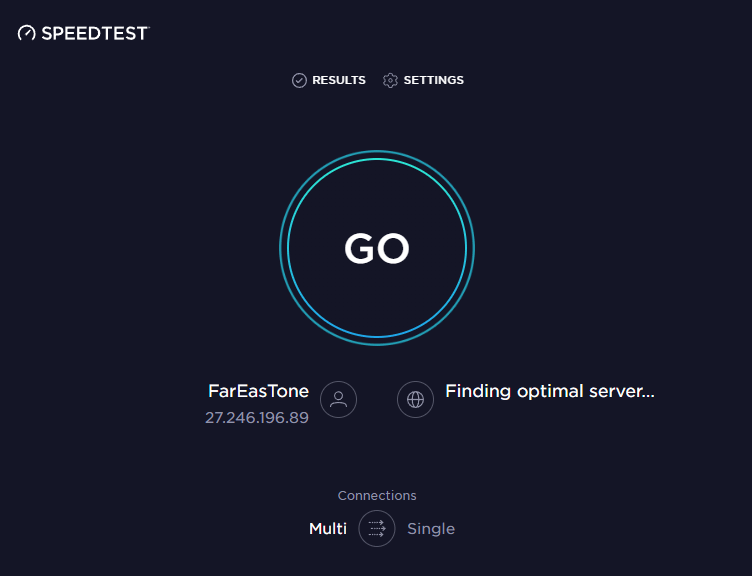Viewport: 752px width, 576px height.
Task: Open the SETTINGS menu label
Action: tap(433, 80)
